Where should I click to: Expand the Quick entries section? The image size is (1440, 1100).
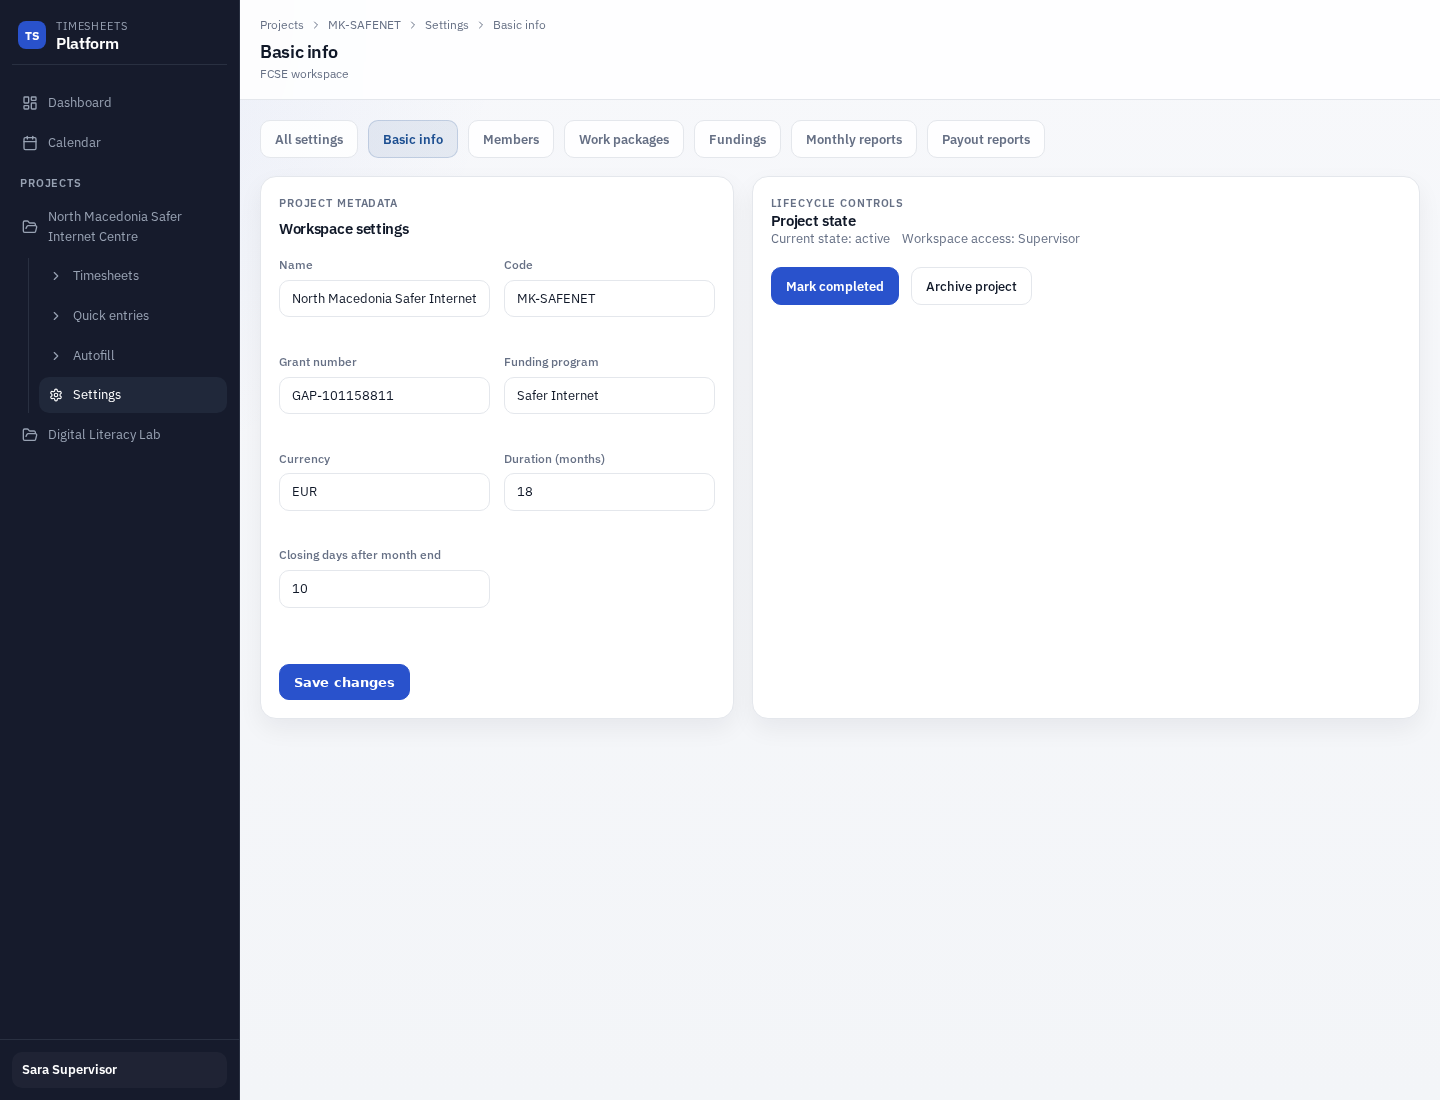point(57,316)
